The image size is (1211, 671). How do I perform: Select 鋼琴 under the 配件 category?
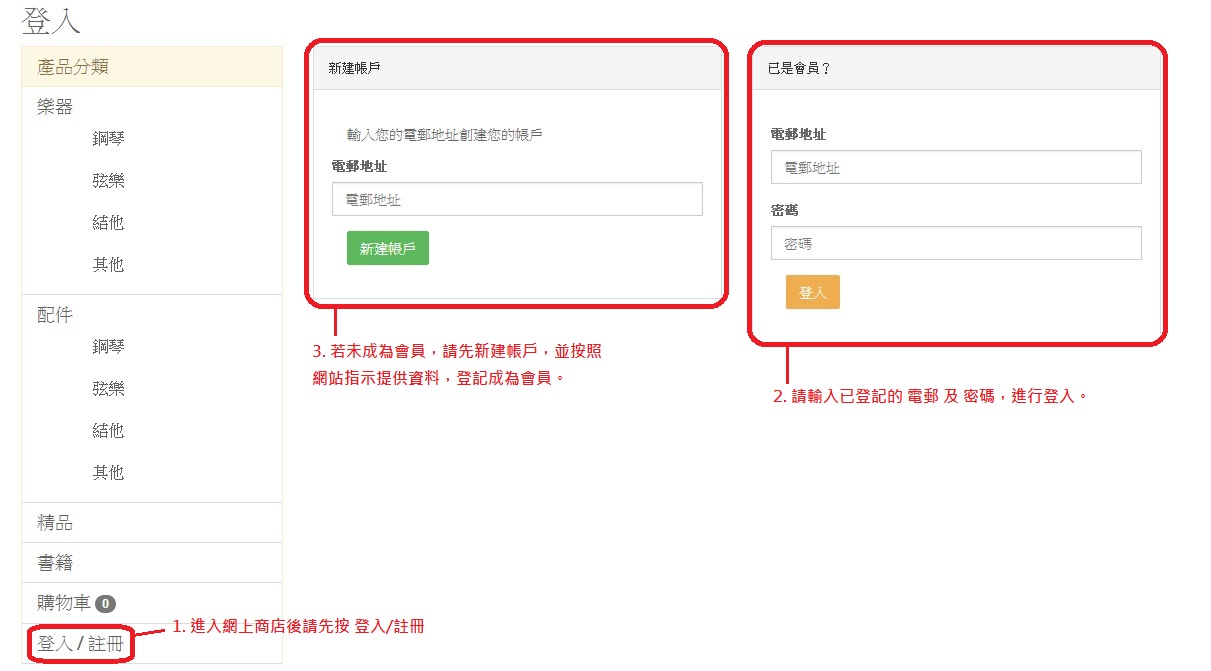pos(108,347)
